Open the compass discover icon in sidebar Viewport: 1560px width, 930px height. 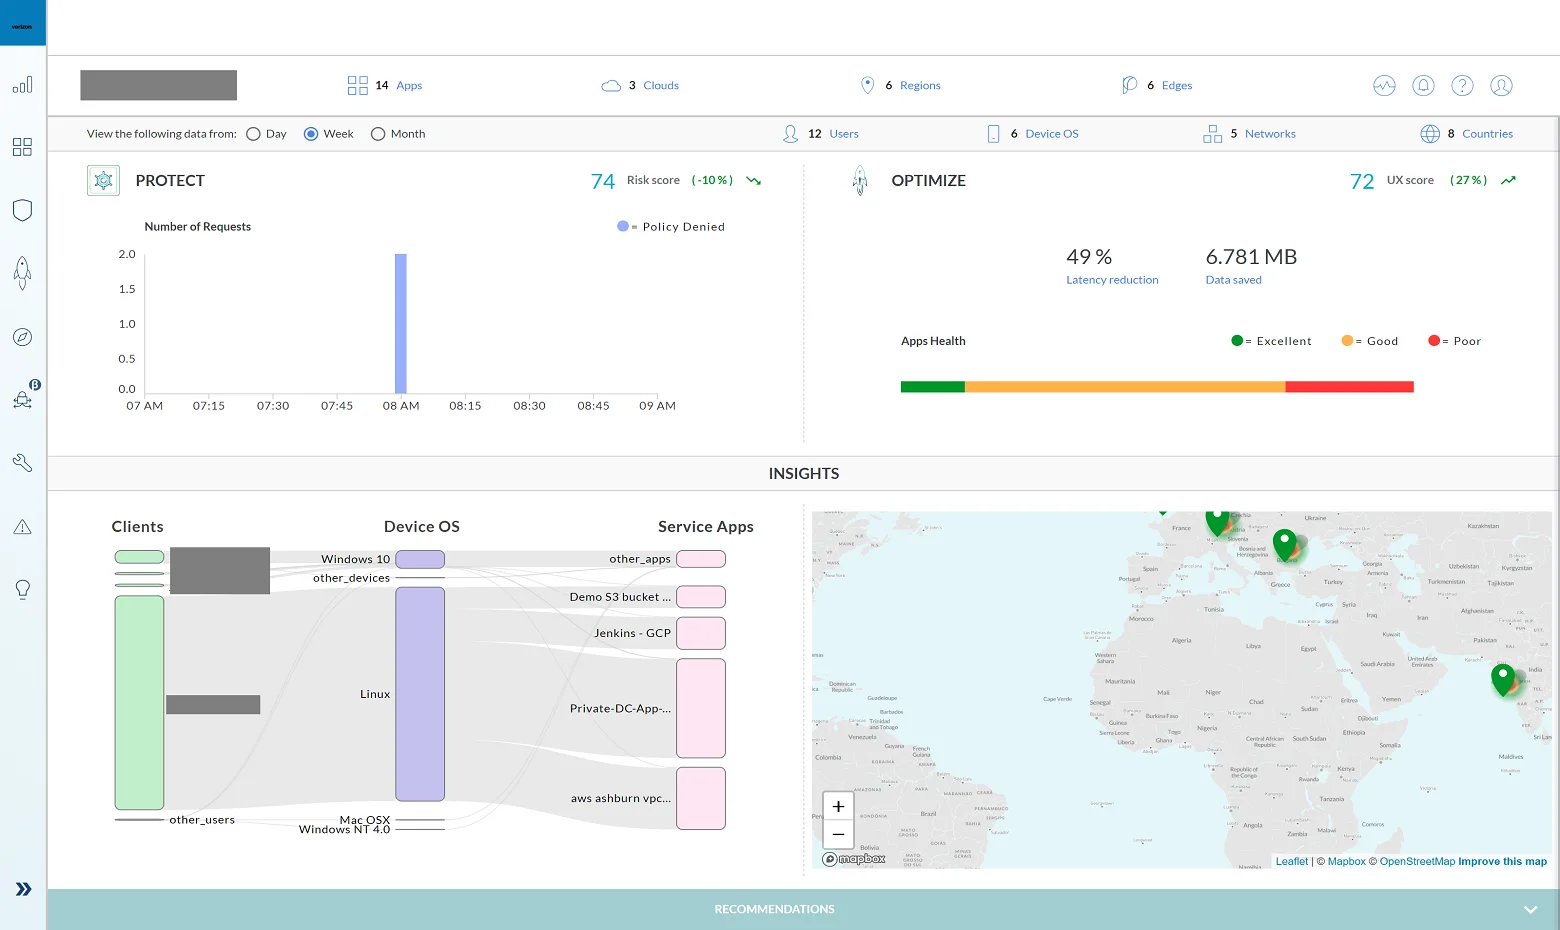tap(22, 337)
